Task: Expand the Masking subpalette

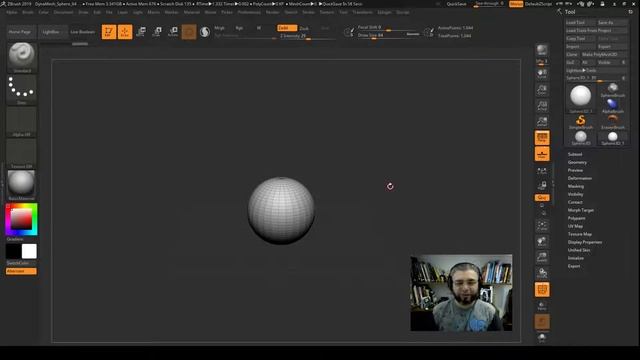Action: point(576,186)
